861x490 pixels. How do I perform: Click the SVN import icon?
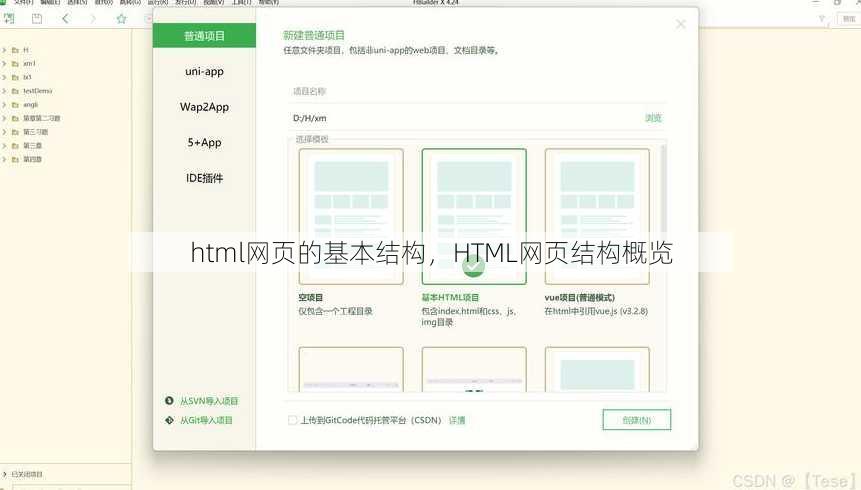coord(169,401)
